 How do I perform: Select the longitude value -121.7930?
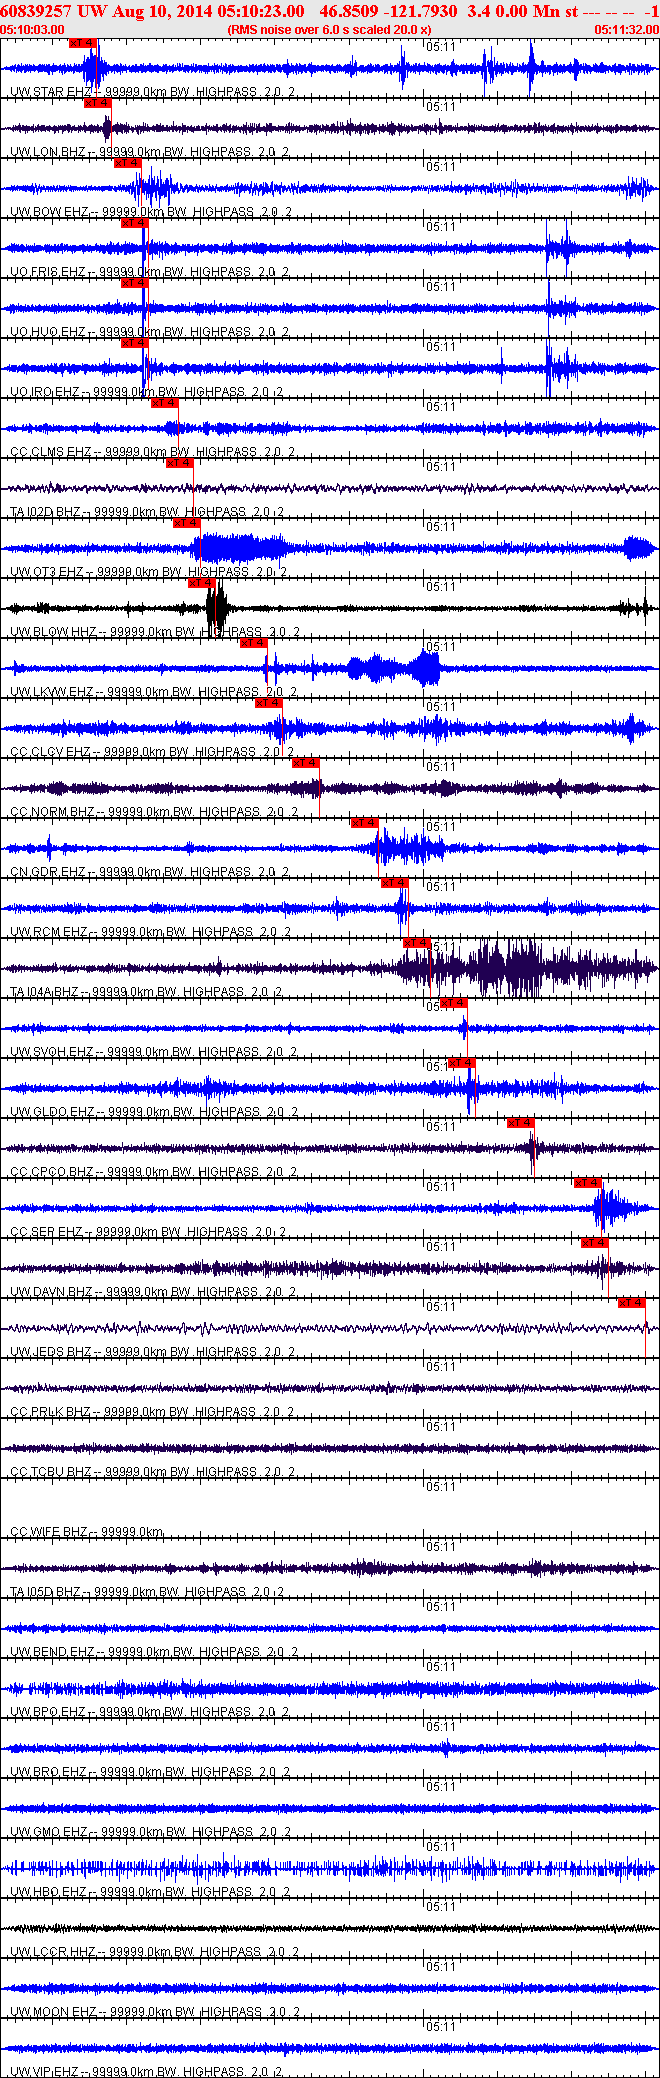pyautogui.click(x=420, y=11)
